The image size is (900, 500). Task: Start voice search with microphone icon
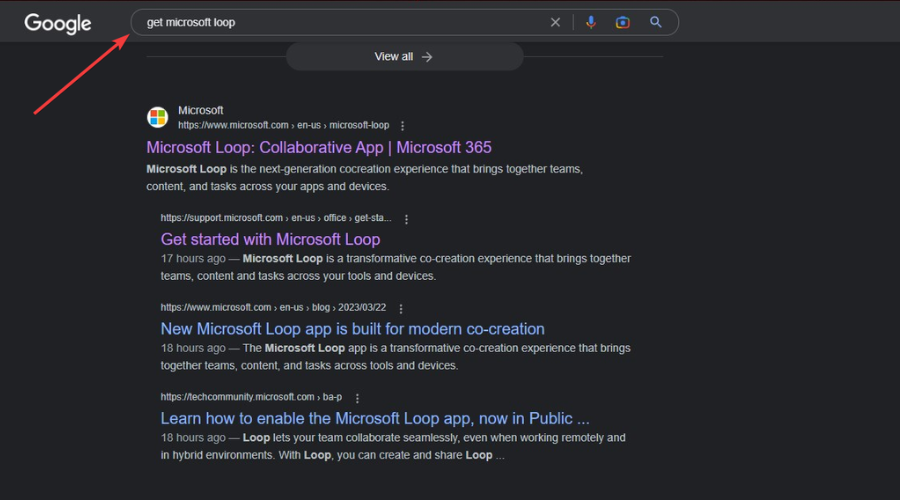(x=591, y=22)
